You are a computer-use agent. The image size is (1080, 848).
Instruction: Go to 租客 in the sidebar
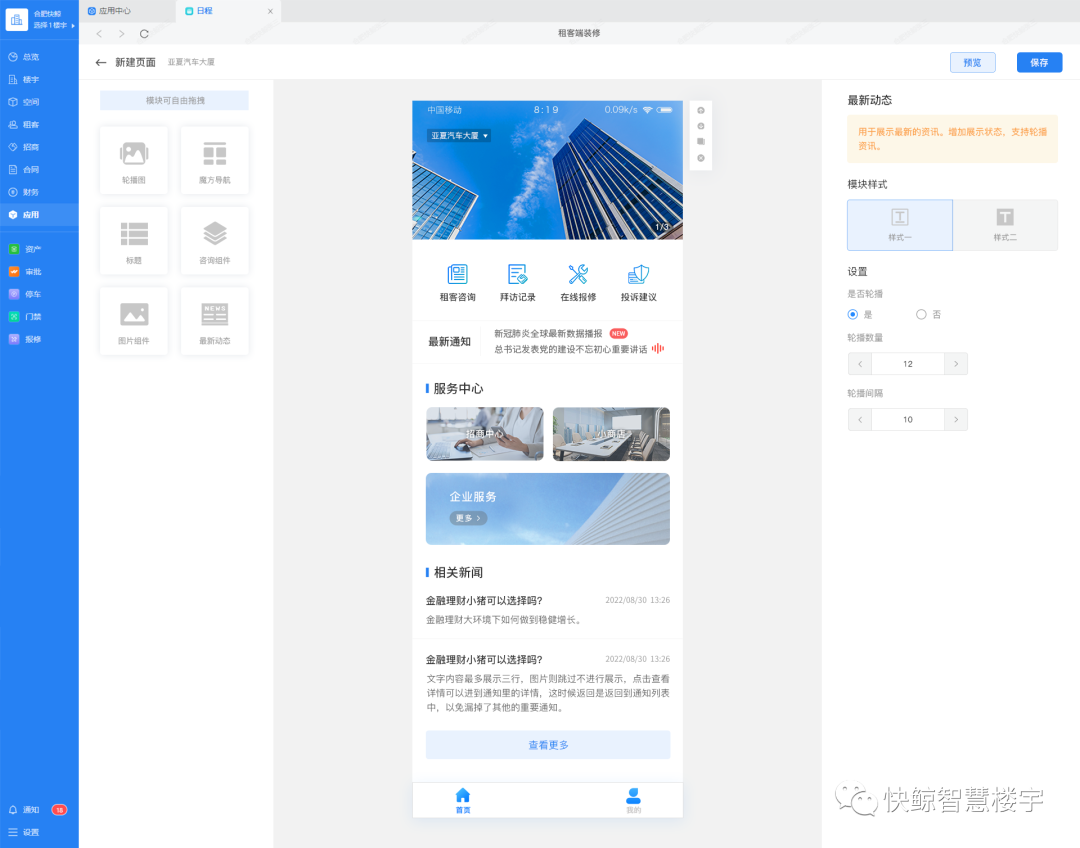click(39, 125)
